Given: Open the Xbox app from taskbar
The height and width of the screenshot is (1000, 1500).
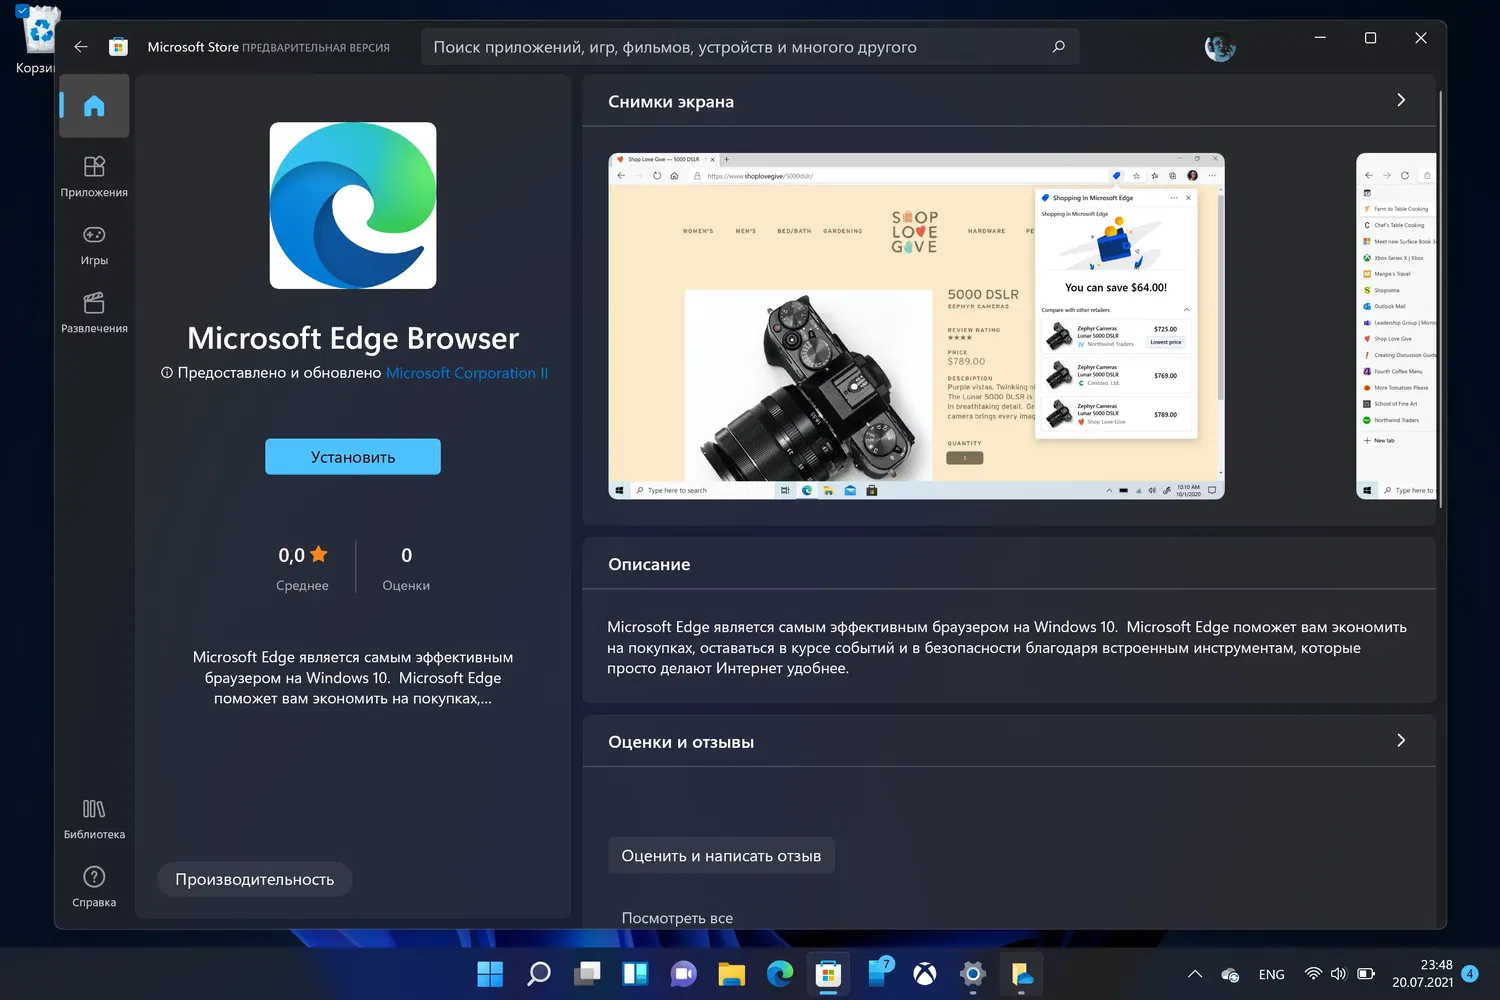Looking at the screenshot, I should pyautogui.click(x=925, y=973).
